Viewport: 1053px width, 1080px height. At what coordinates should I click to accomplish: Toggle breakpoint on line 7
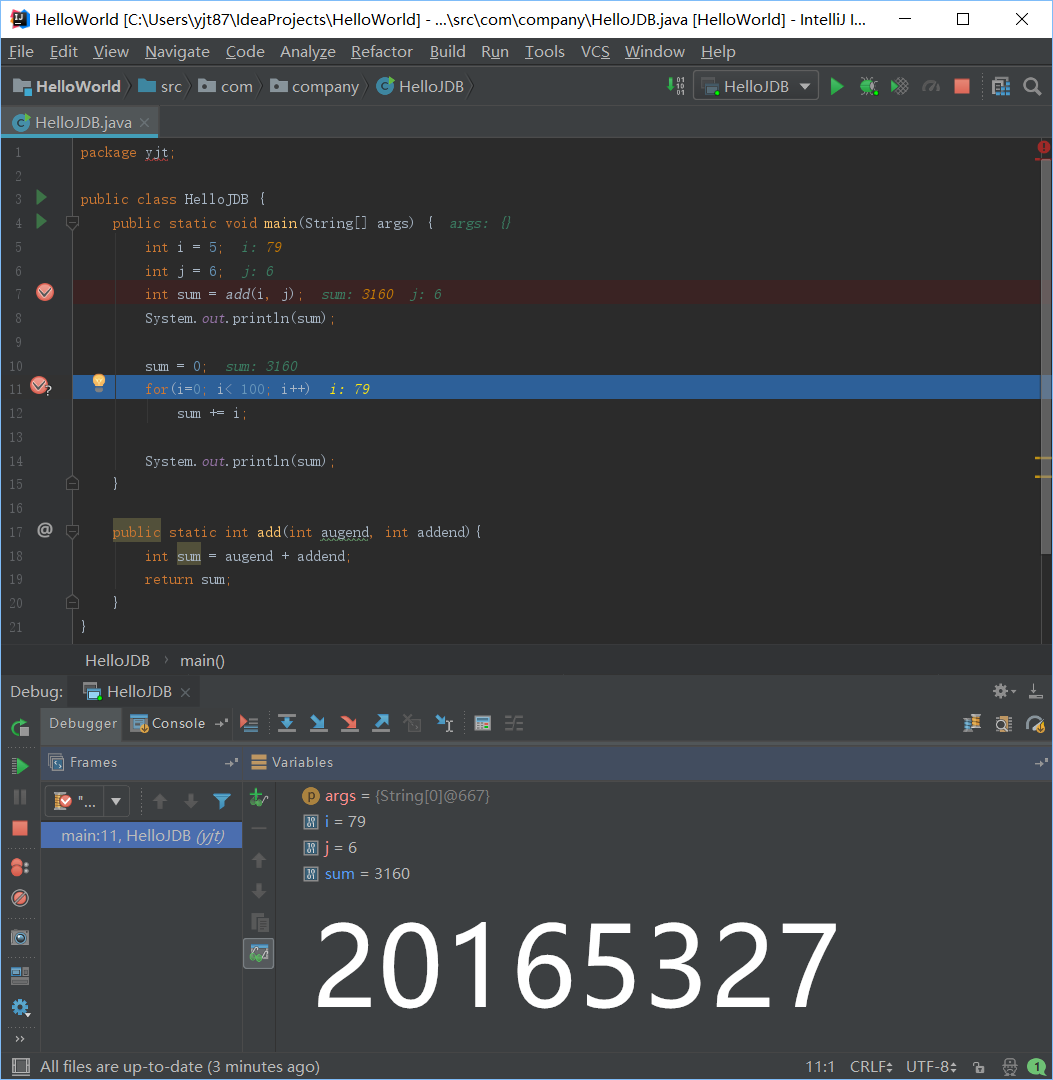(45, 292)
